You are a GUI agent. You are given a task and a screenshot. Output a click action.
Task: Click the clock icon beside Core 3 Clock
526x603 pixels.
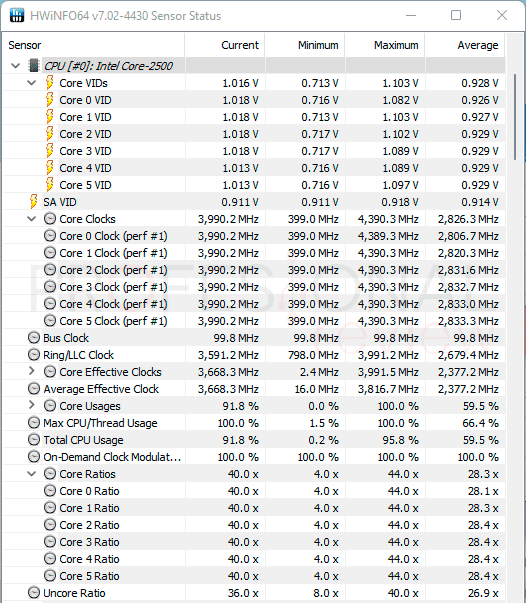click(50, 287)
